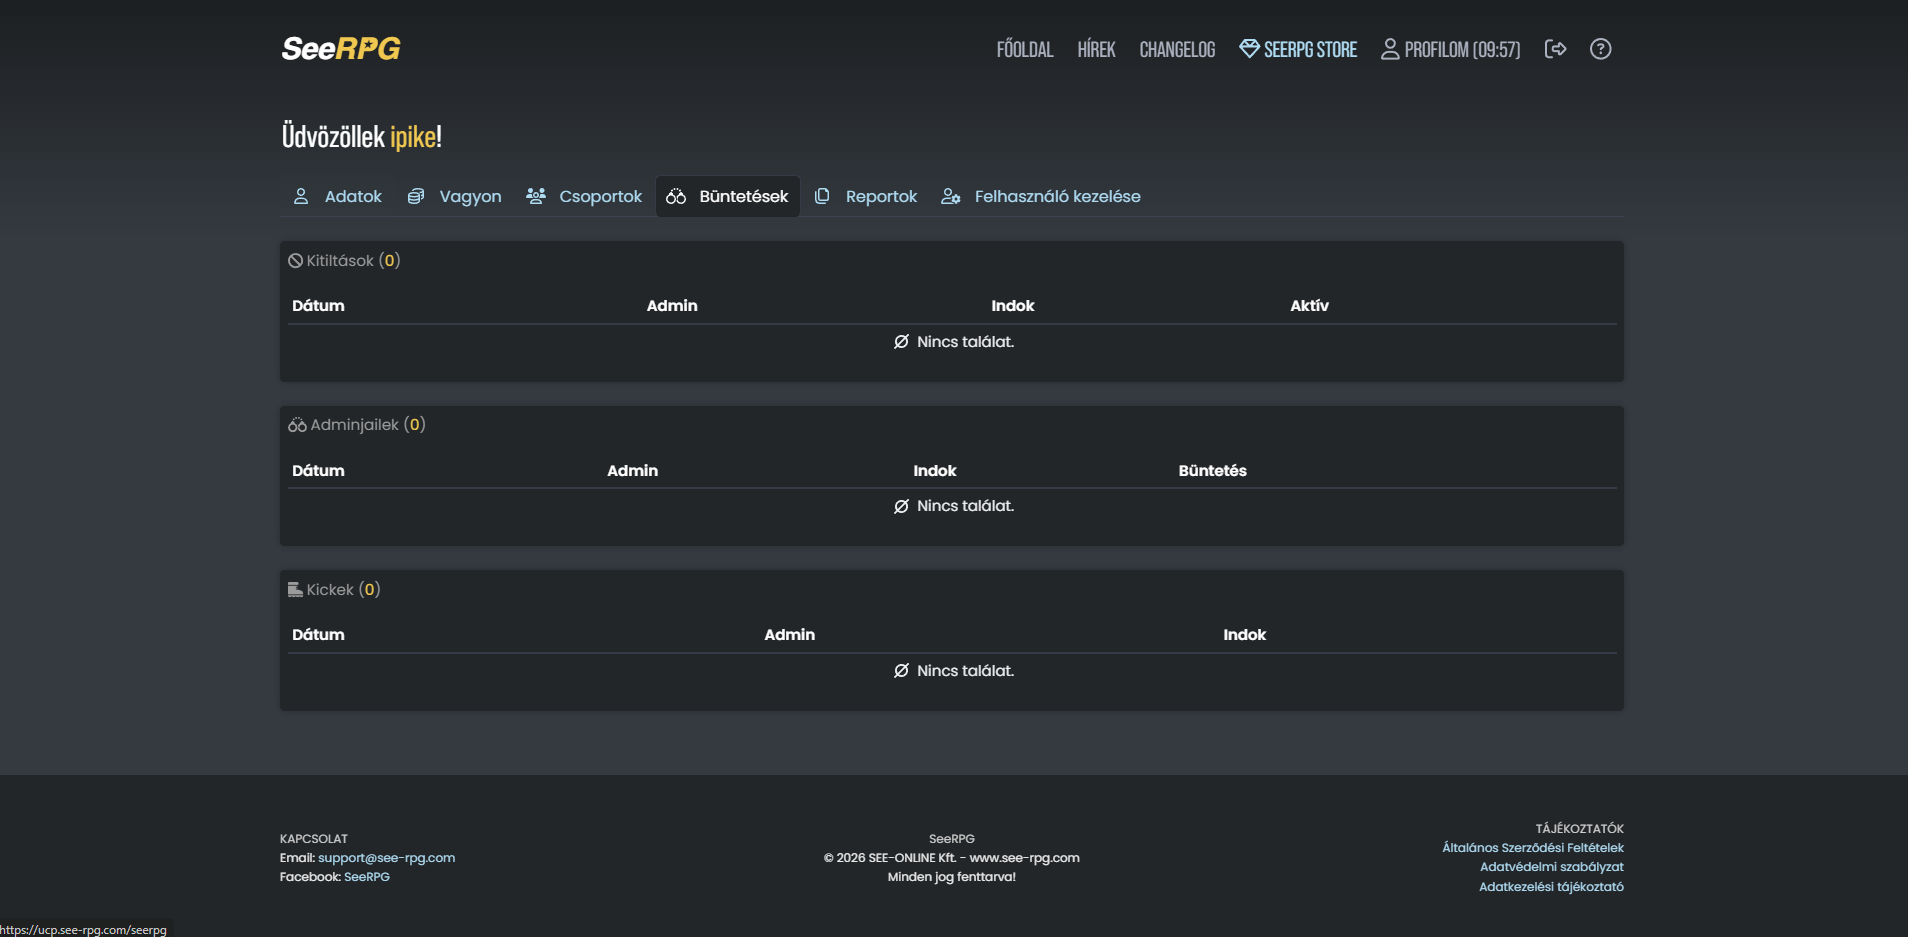This screenshot has width=1908, height=937.
Task: Select the Büntetések tab
Action: [728, 196]
